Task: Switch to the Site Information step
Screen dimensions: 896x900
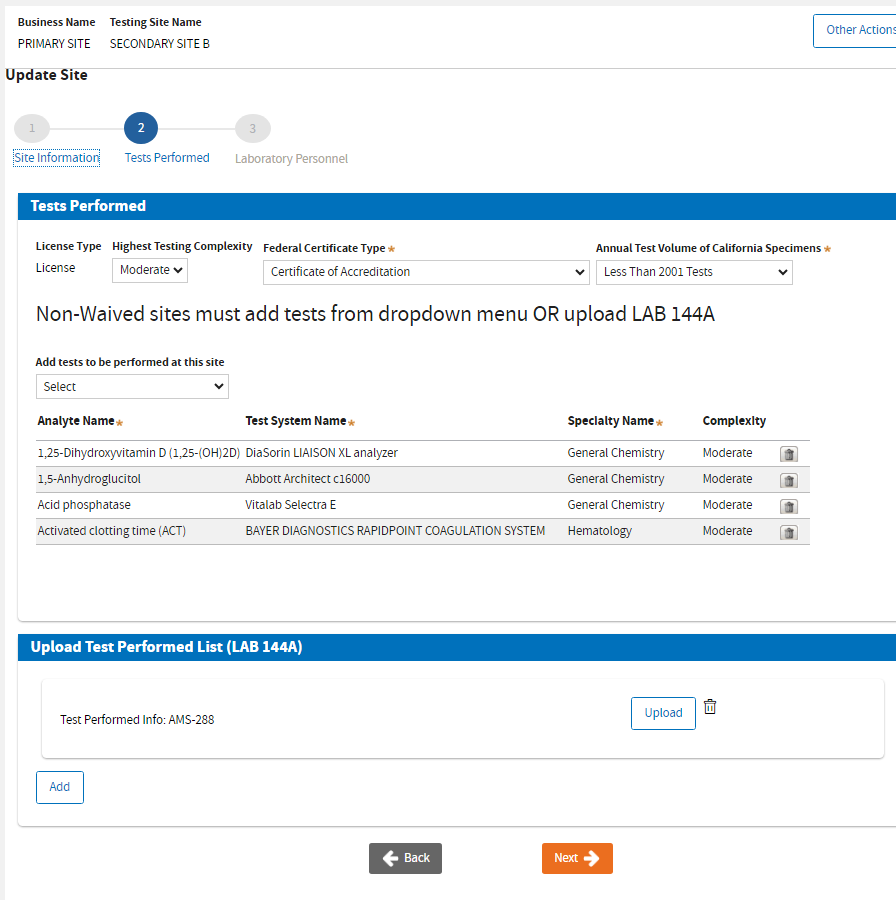Action: click(57, 158)
